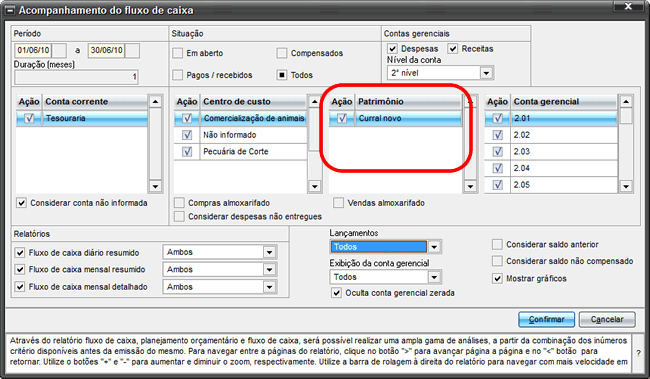Uncheck Fluxo de caixa mensal detalhado
This screenshot has width=650, height=379.
coord(20,287)
